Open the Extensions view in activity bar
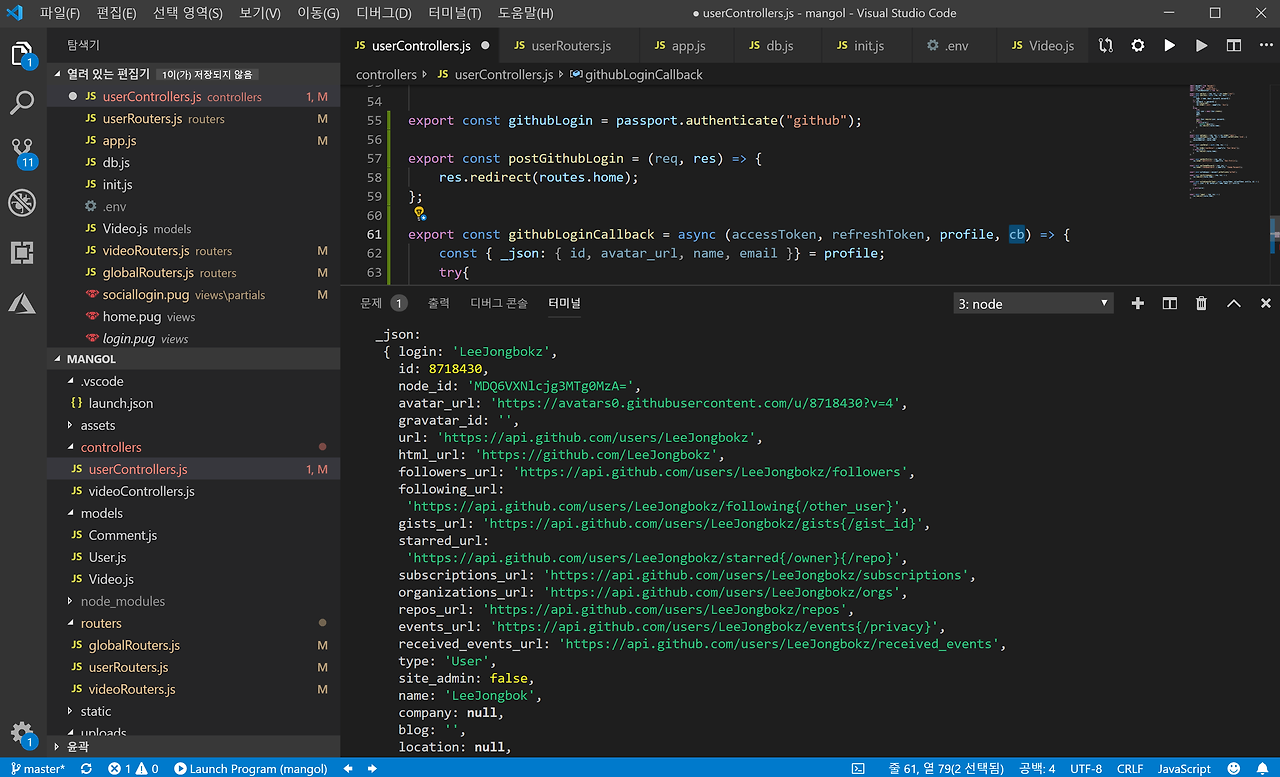Screen dimensions: 1280x777 [22, 253]
